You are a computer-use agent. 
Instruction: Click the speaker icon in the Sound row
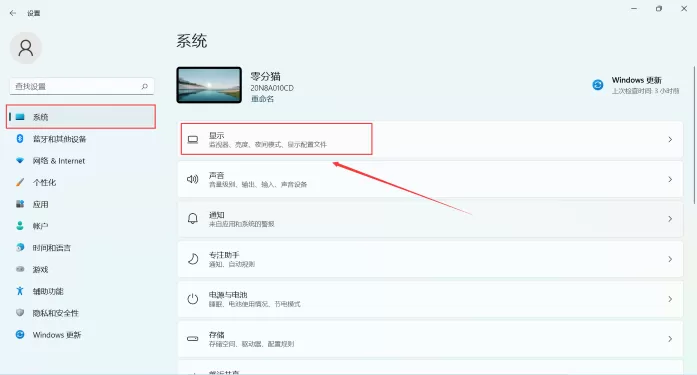[x=192, y=179]
